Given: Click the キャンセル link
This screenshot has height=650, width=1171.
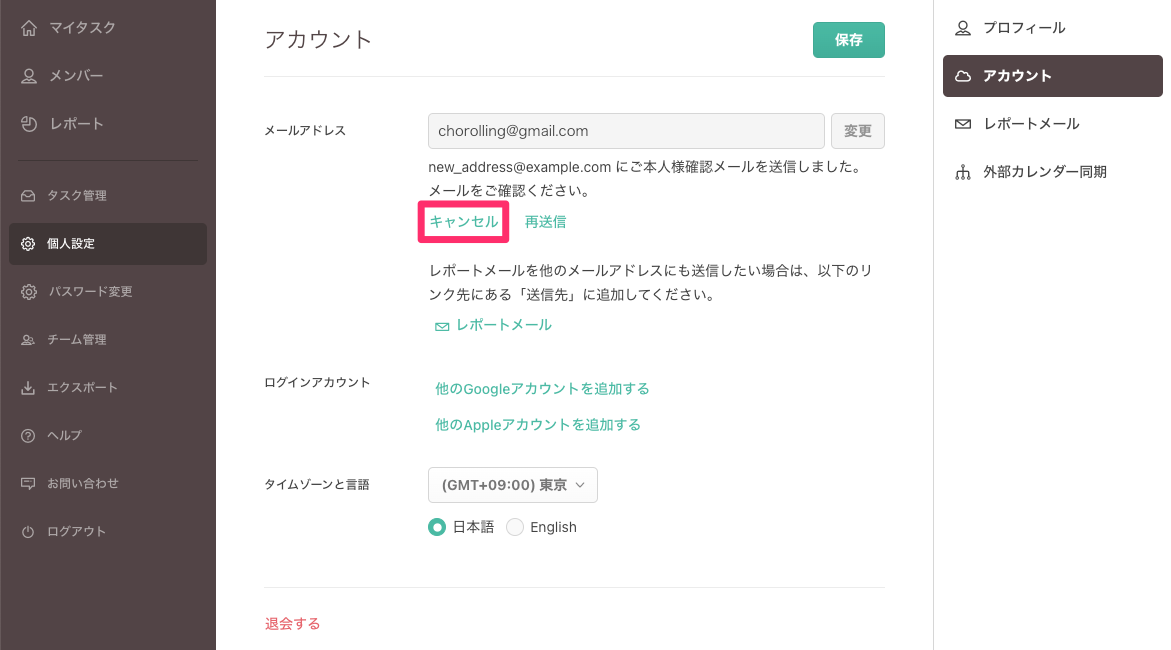Looking at the screenshot, I should click(463, 222).
